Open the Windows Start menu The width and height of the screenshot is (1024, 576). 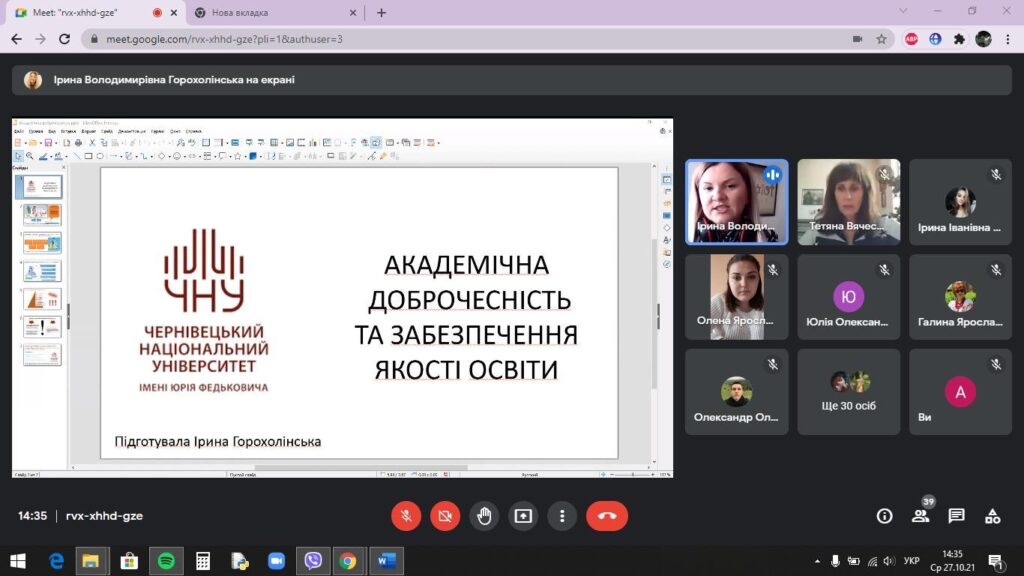(x=18, y=561)
